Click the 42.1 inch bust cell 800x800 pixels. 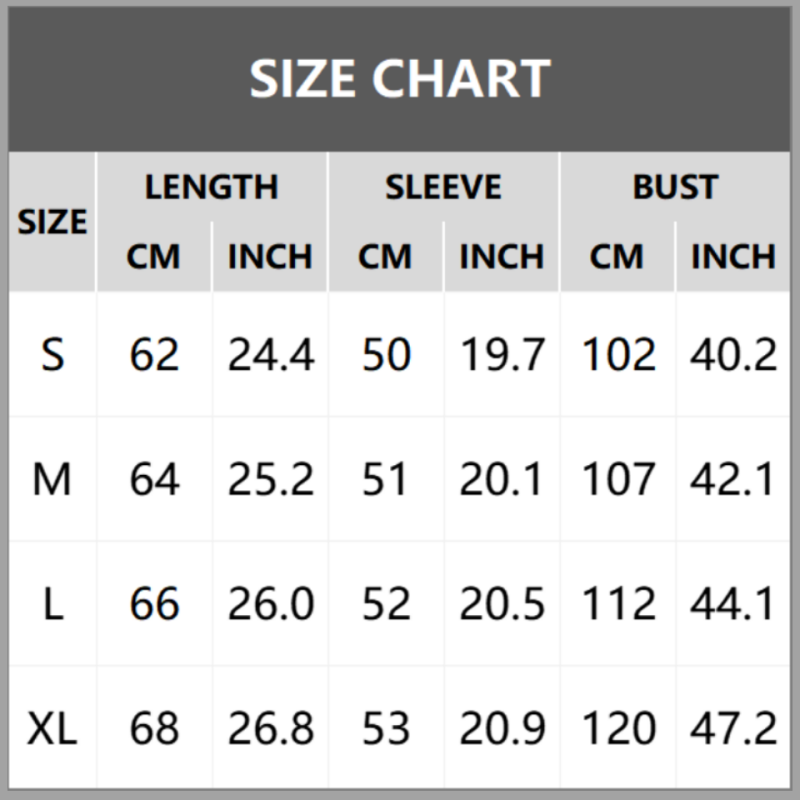pos(733,480)
